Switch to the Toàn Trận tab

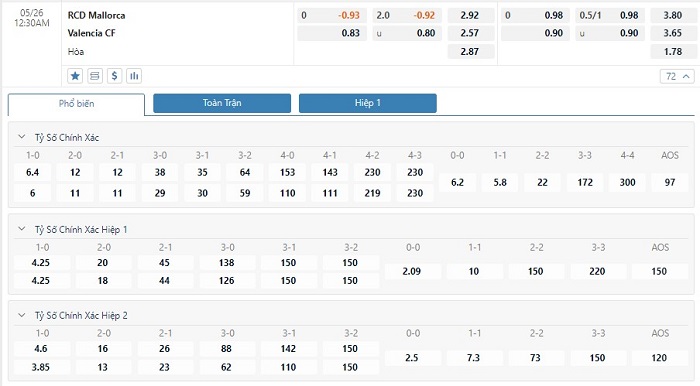[222, 103]
